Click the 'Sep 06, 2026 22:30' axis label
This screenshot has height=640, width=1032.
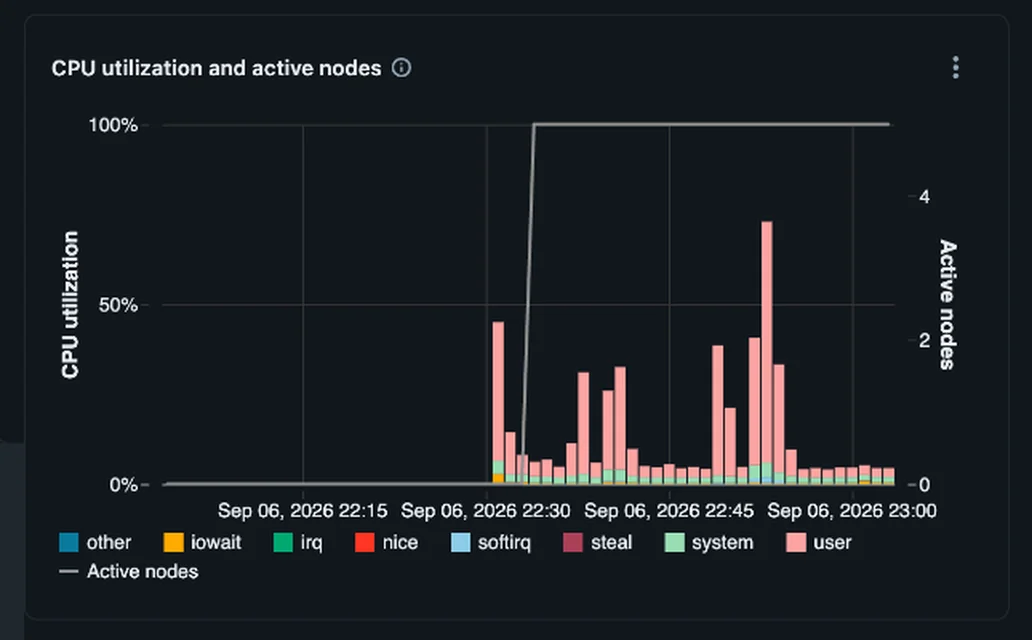[486, 511]
